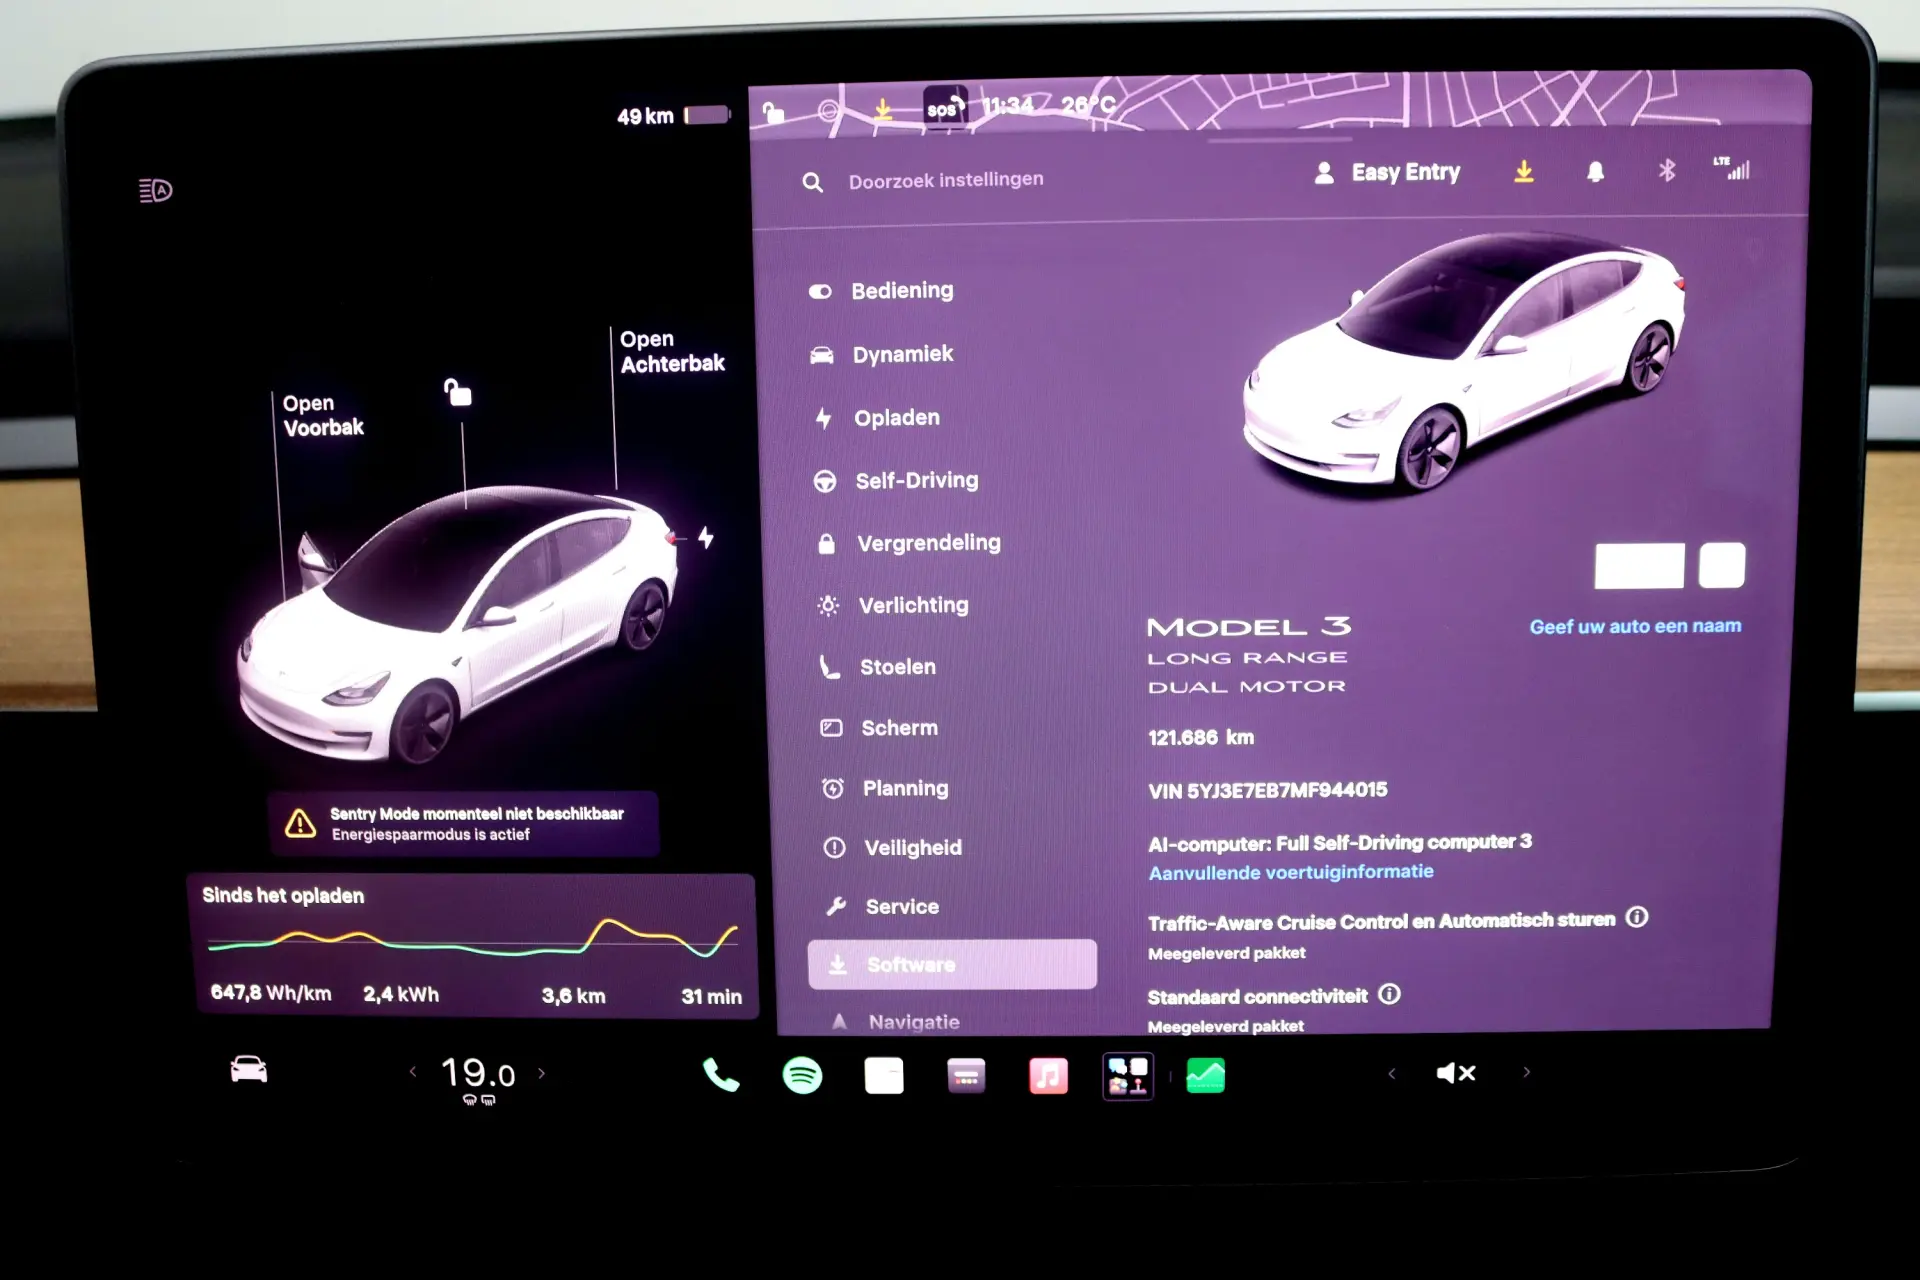Tap the LTE signal strength icon
The height and width of the screenshot is (1280, 1920).
click(1732, 168)
